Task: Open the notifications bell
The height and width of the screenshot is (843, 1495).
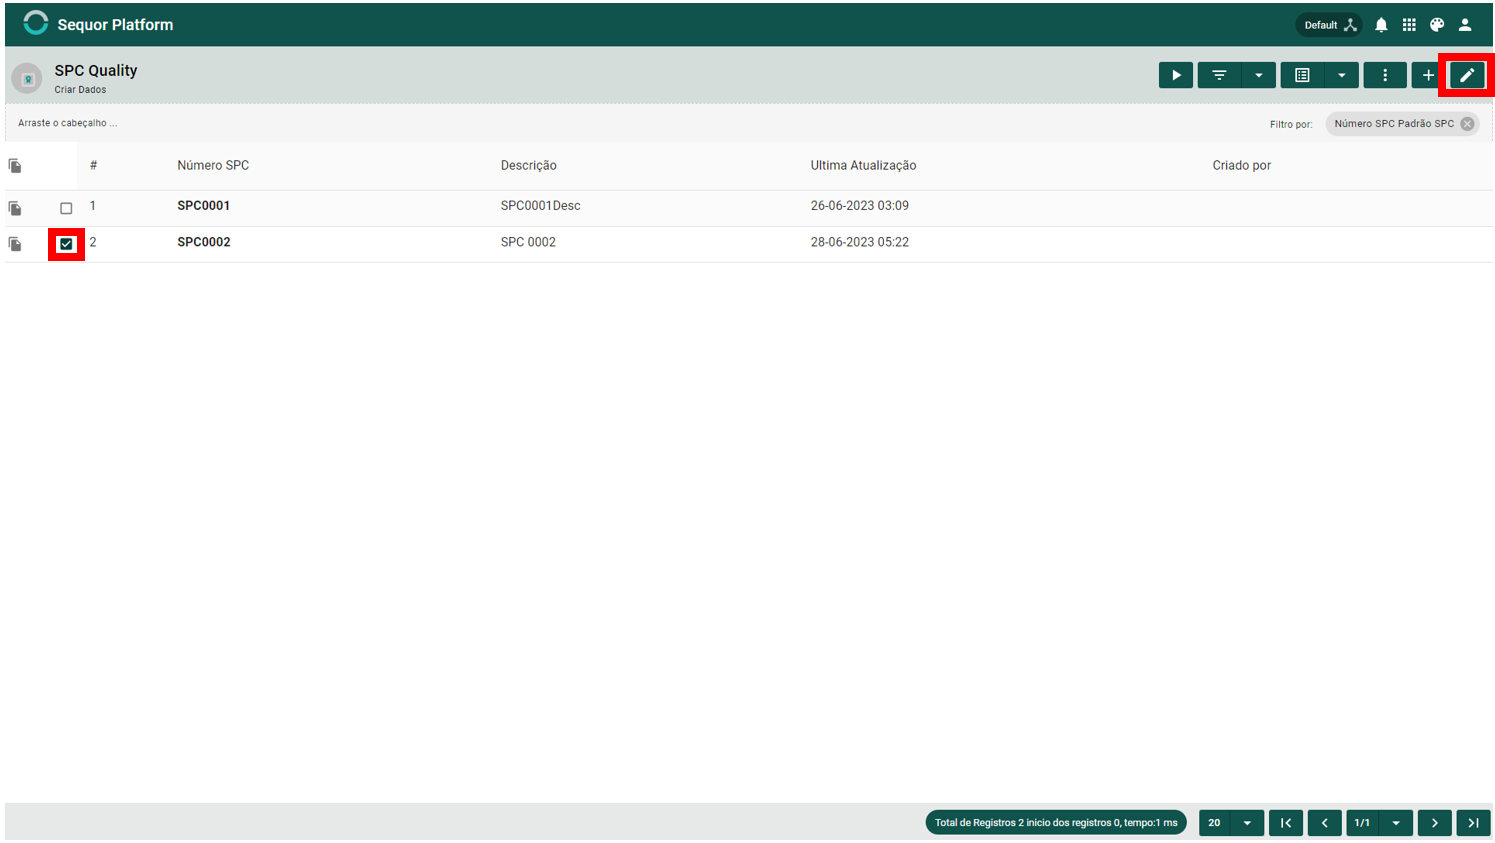Action: [x=1381, y=25]
